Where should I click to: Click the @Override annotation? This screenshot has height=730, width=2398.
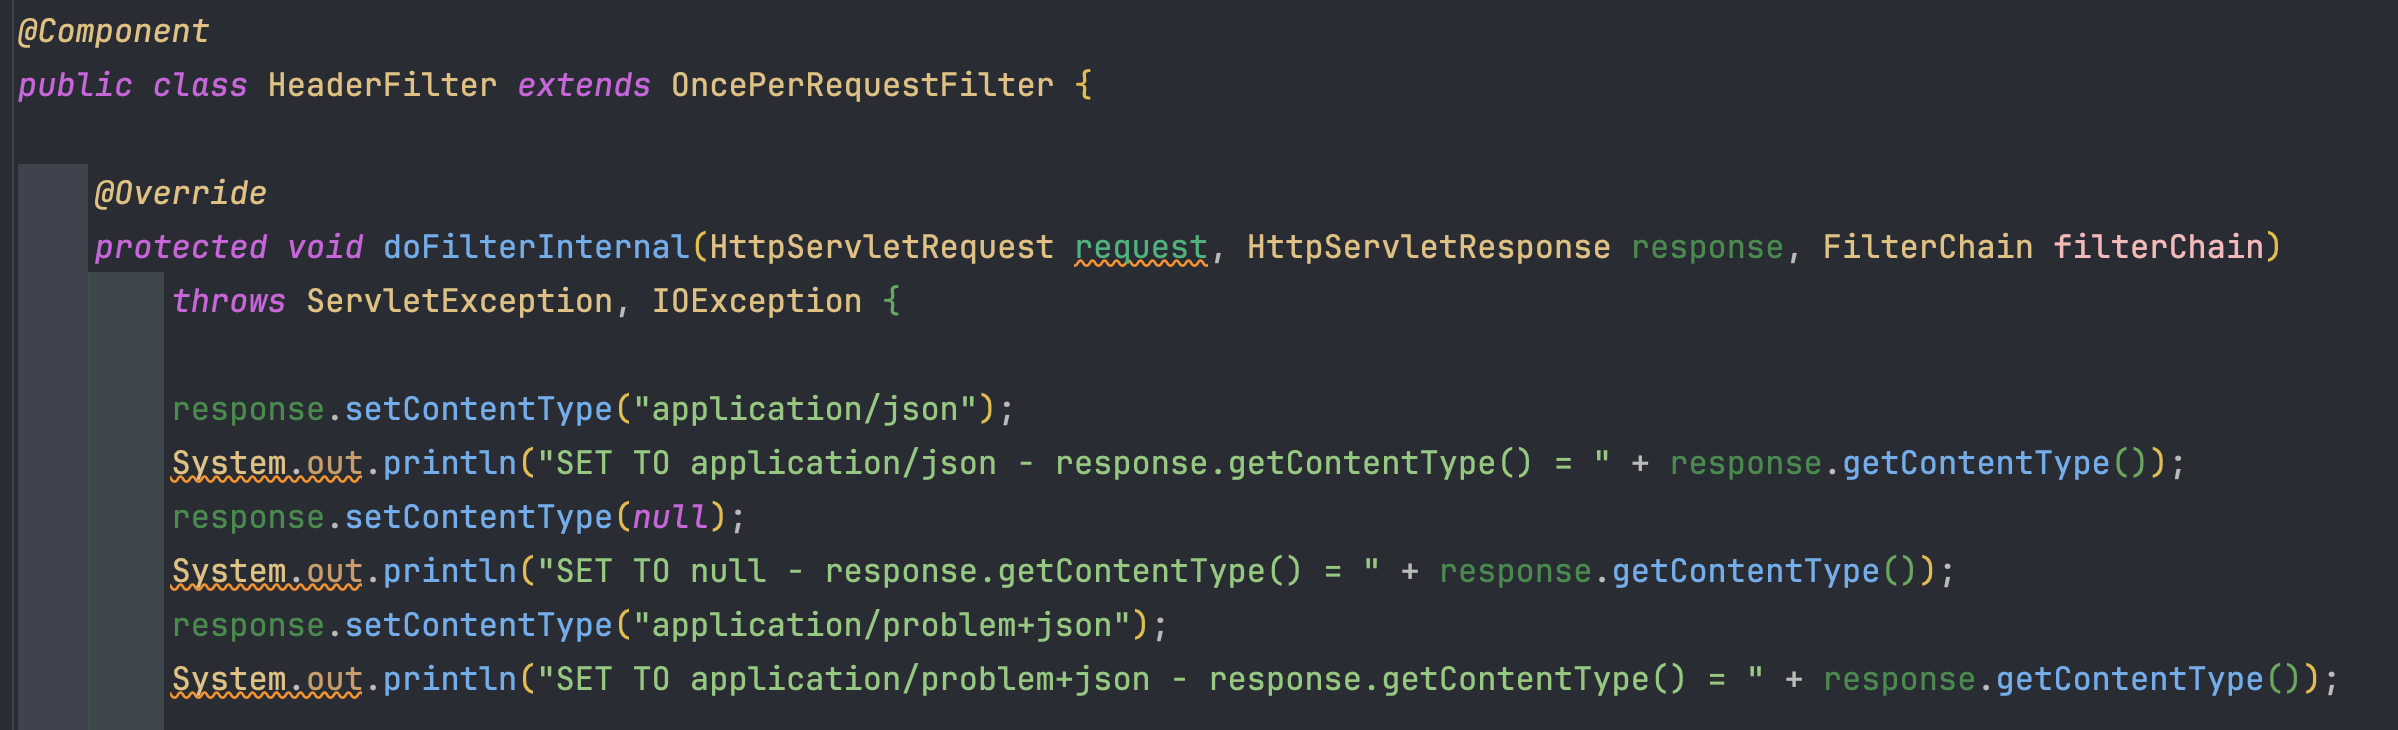(180, 193)
